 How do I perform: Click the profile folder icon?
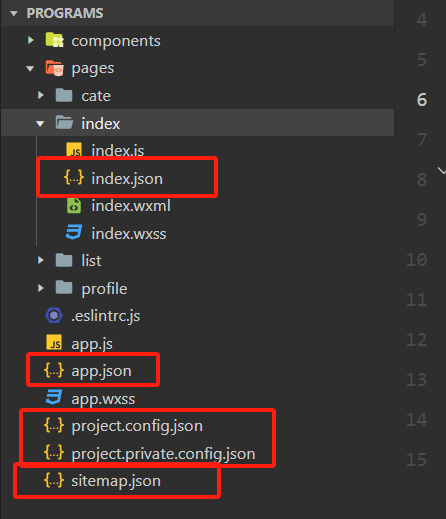coord(64,287)
